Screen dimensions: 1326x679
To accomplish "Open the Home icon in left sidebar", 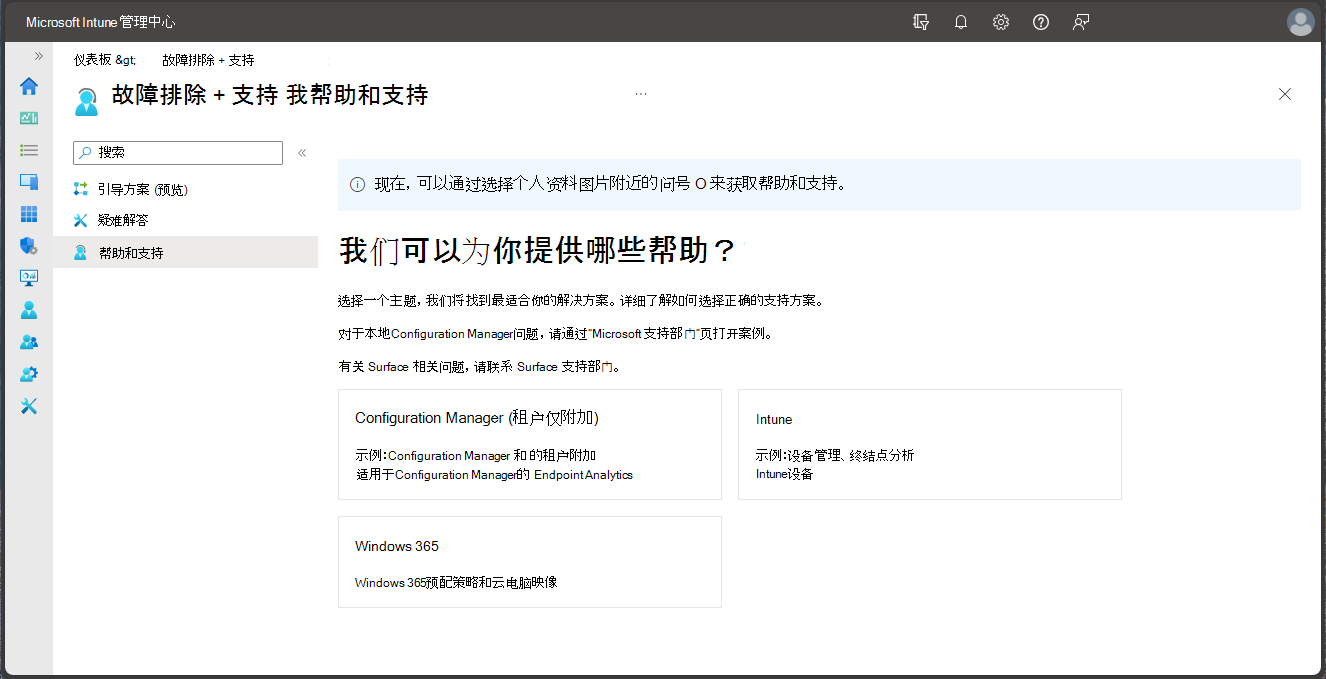I will coord(29,86).
